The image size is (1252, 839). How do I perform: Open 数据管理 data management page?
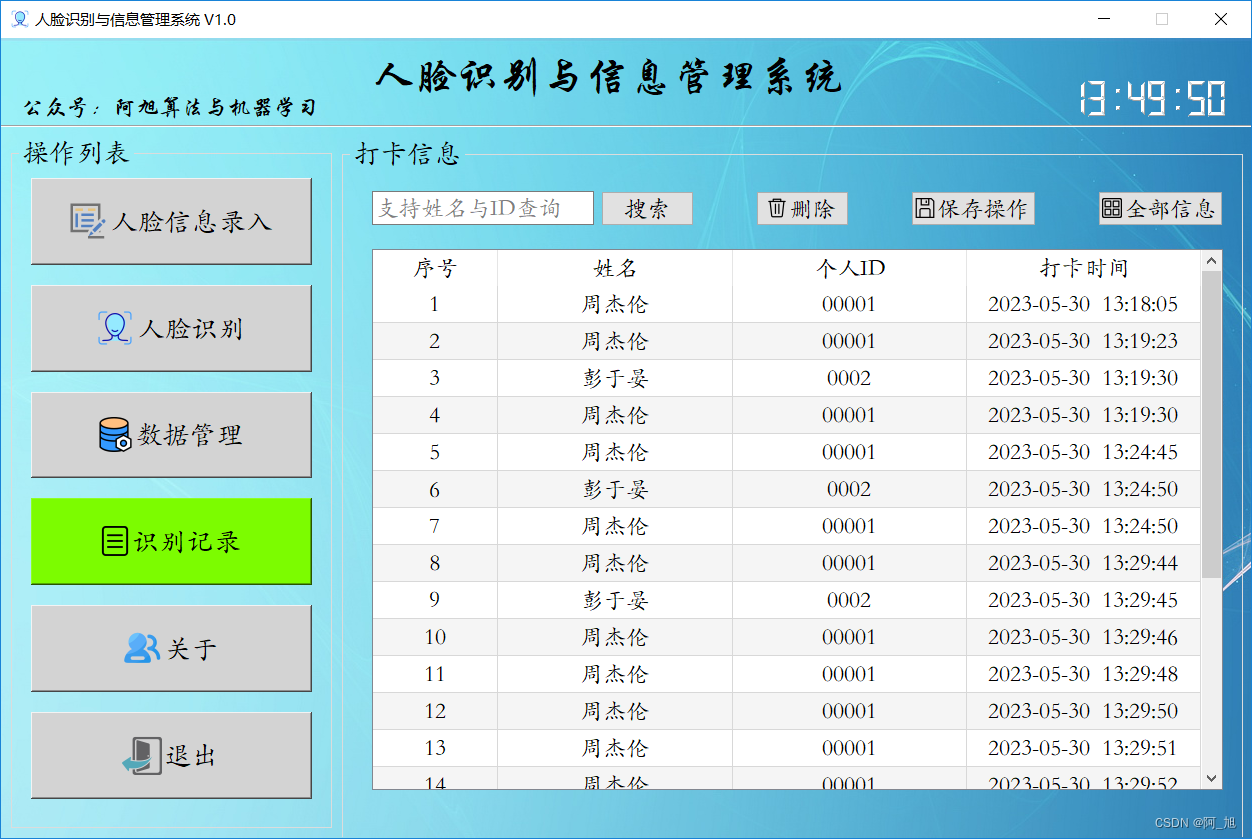(171, 435)
